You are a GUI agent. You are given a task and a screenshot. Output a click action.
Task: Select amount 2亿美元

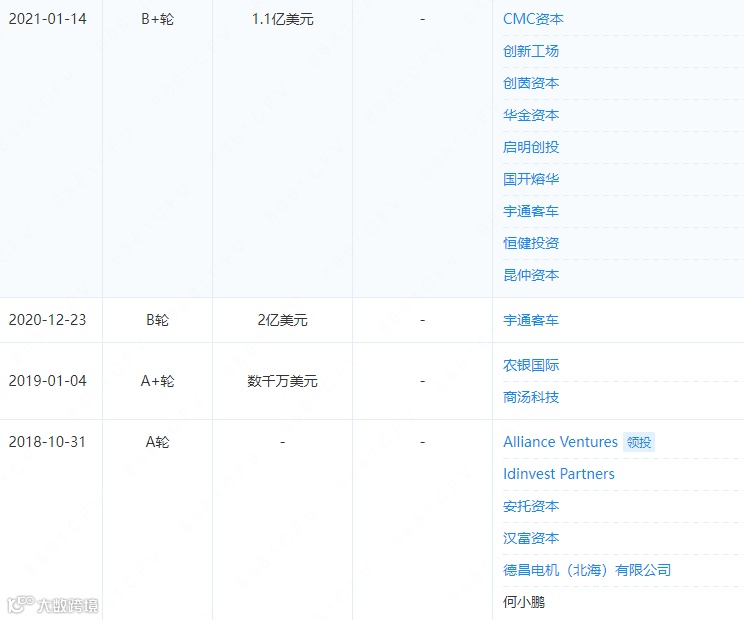(x=282, y=320)
